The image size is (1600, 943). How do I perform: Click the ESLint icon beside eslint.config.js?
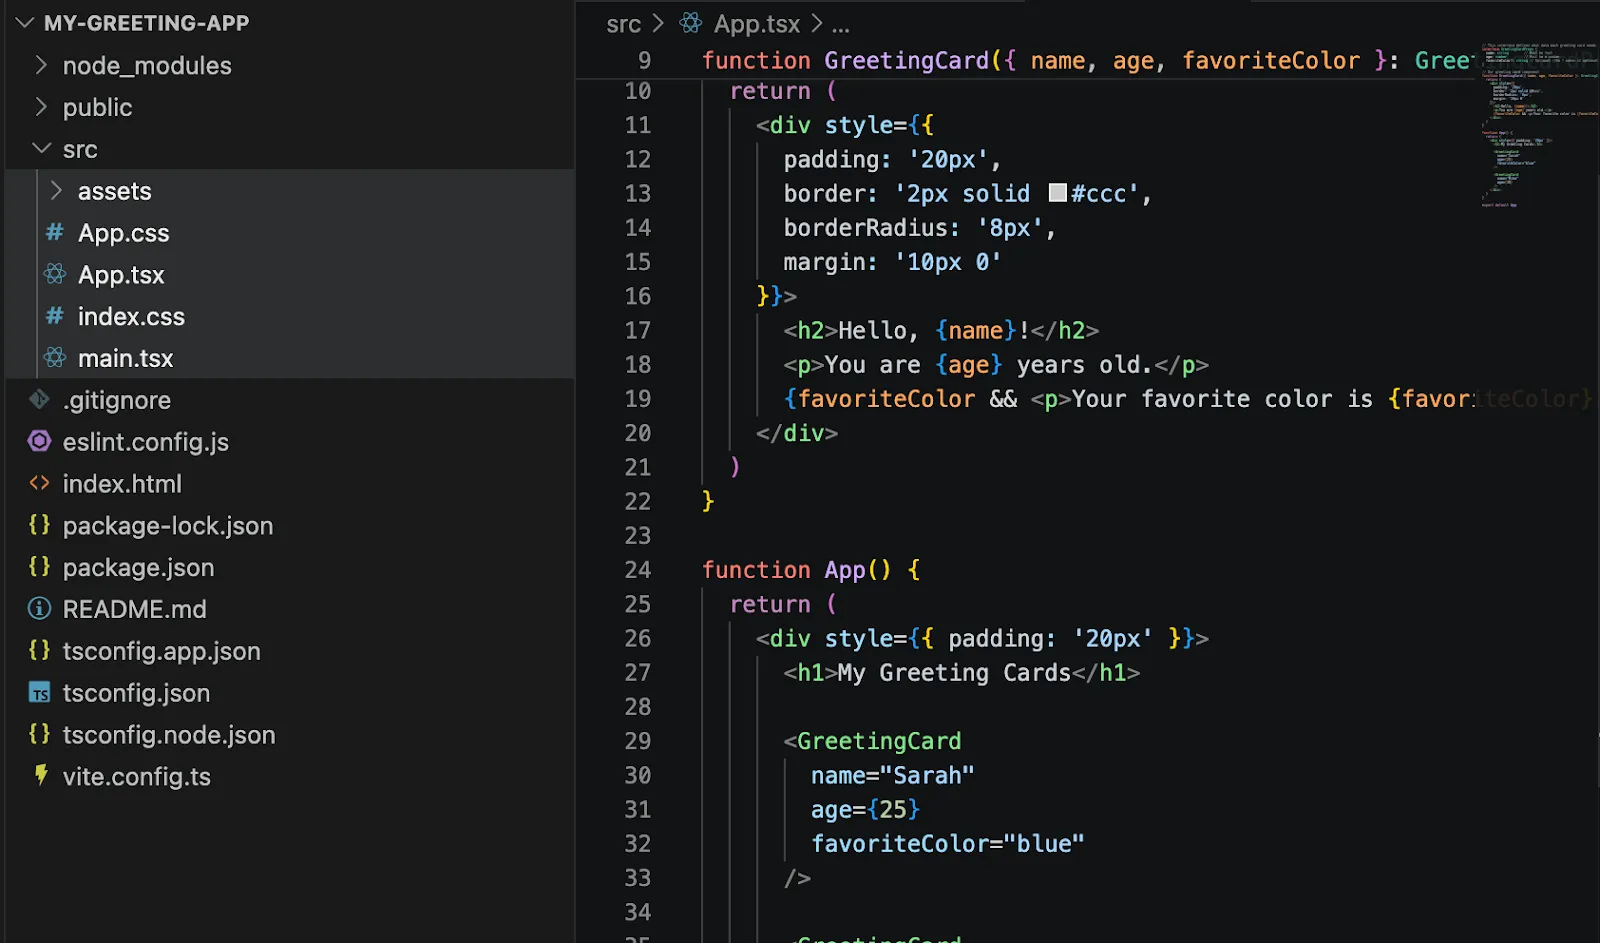pos(39,441)
